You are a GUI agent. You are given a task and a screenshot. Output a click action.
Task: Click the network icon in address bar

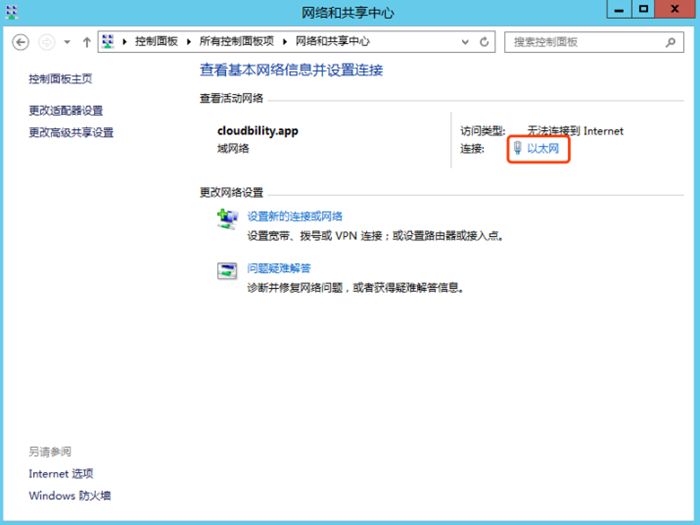pyautogui.click(x=108, y=42)
